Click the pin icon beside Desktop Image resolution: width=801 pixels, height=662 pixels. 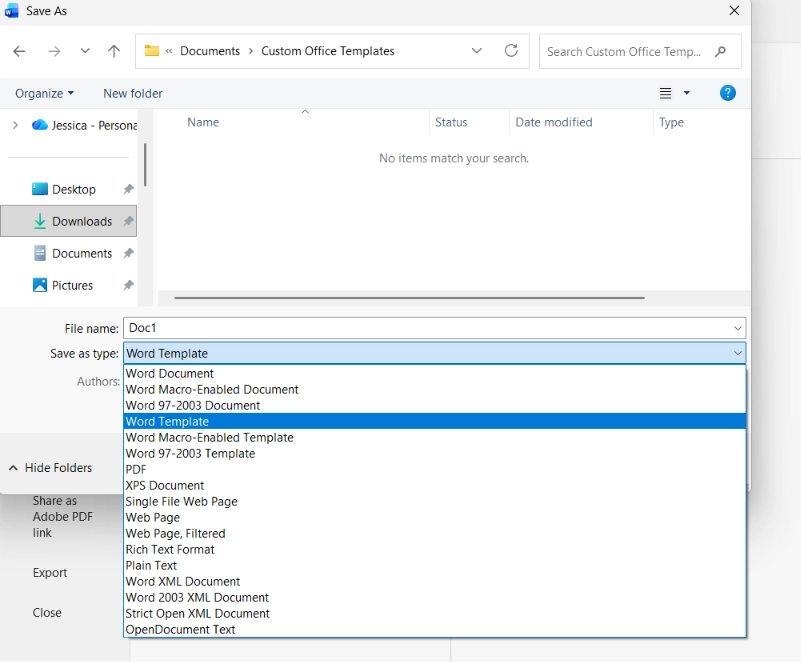[128, 190]
